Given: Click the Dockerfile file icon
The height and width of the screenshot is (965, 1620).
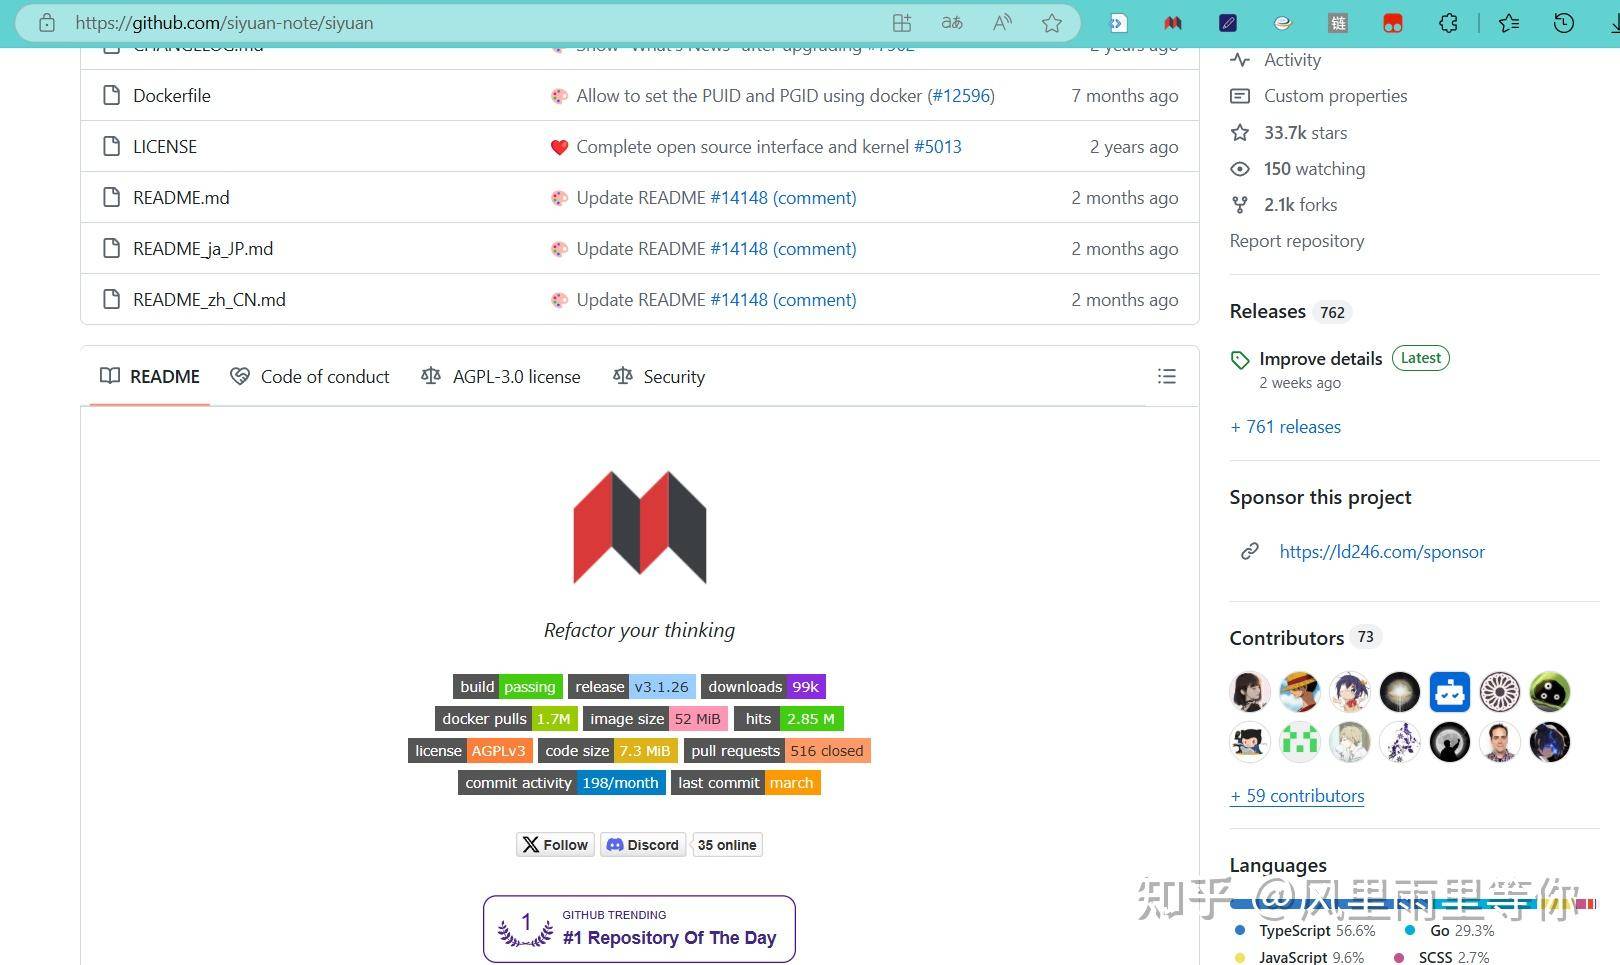Looking at the screenshot, I should point(112,95).
